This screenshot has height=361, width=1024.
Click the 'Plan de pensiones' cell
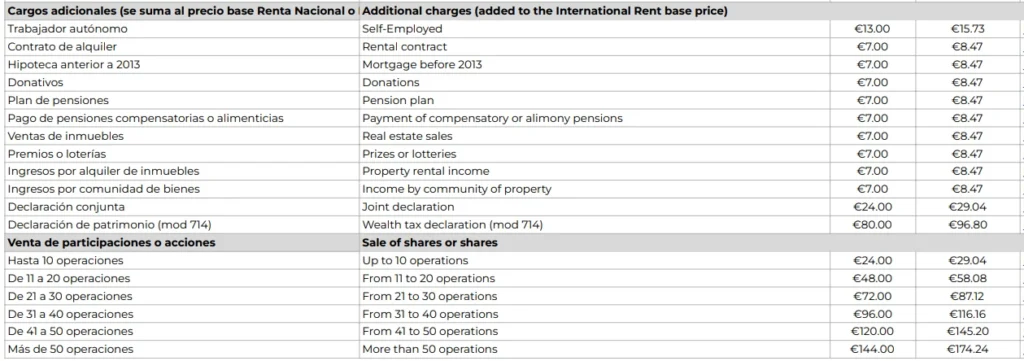click(x=180, y=100)
